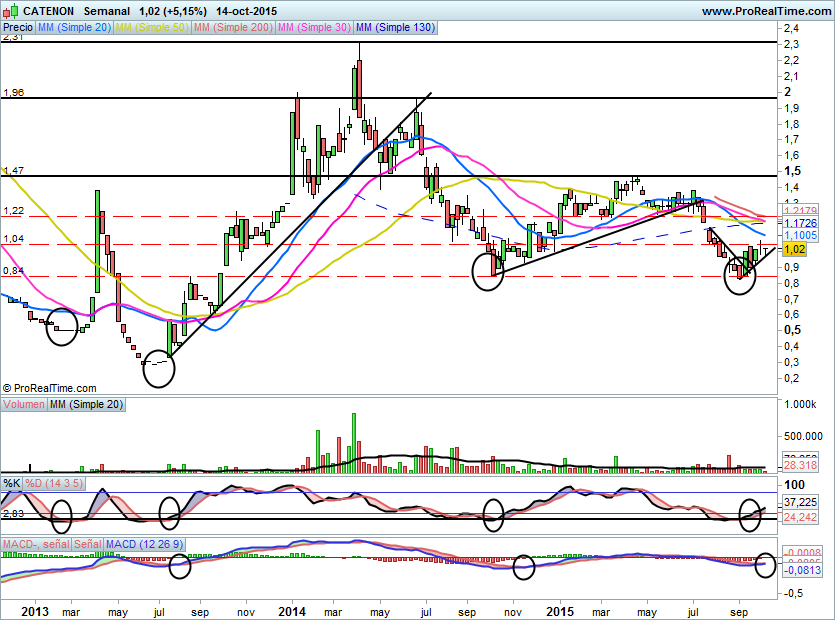Viewport: 835px width, 620px height.
Task: Select the %D (14 3 5) label
Action: click(x=51, y=483)
